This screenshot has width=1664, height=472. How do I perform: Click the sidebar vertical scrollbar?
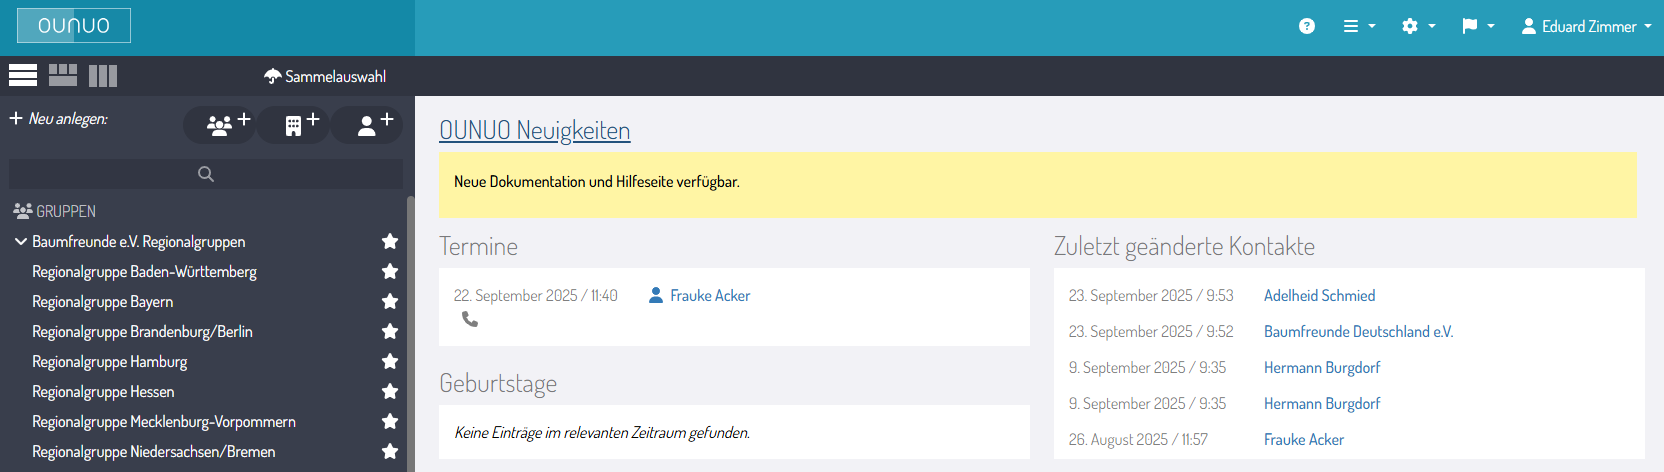410,334
